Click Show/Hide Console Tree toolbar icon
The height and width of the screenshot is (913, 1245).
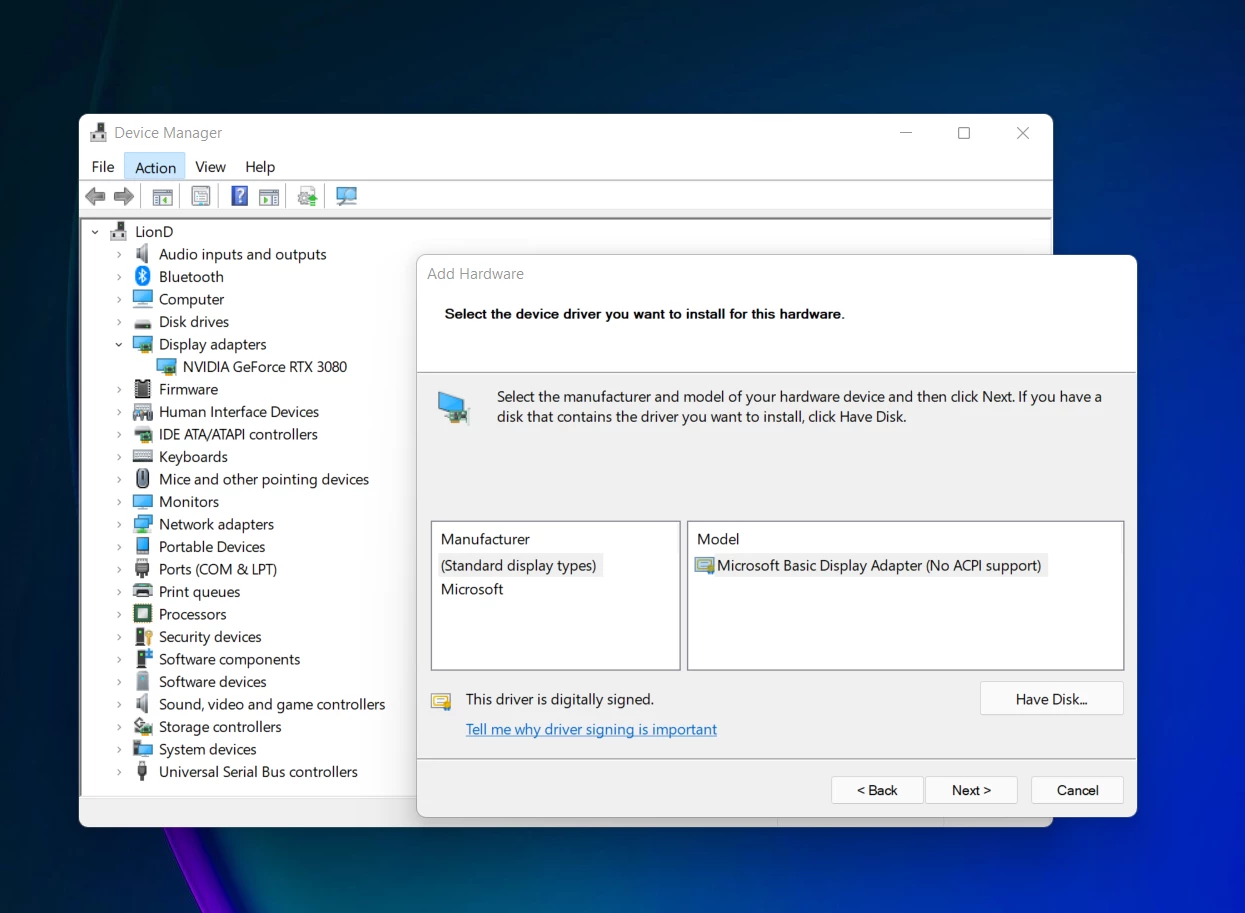(162, 196)
